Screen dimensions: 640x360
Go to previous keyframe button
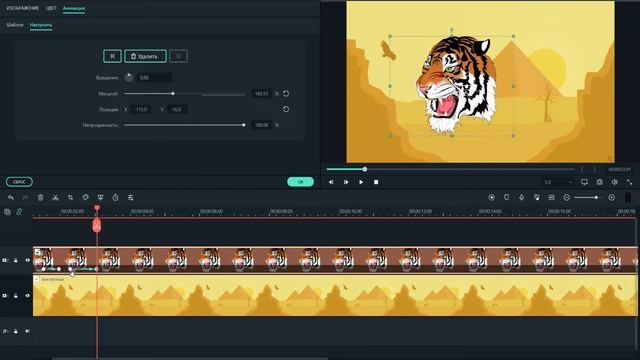point(112,56)
